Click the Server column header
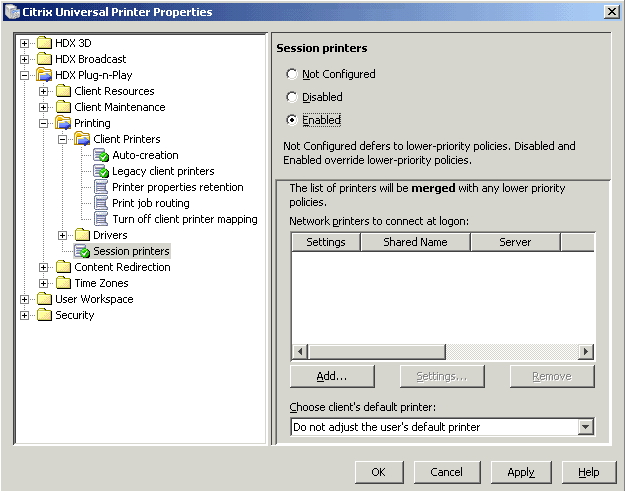The image size is (625, 491). click(x=515, y=242)
